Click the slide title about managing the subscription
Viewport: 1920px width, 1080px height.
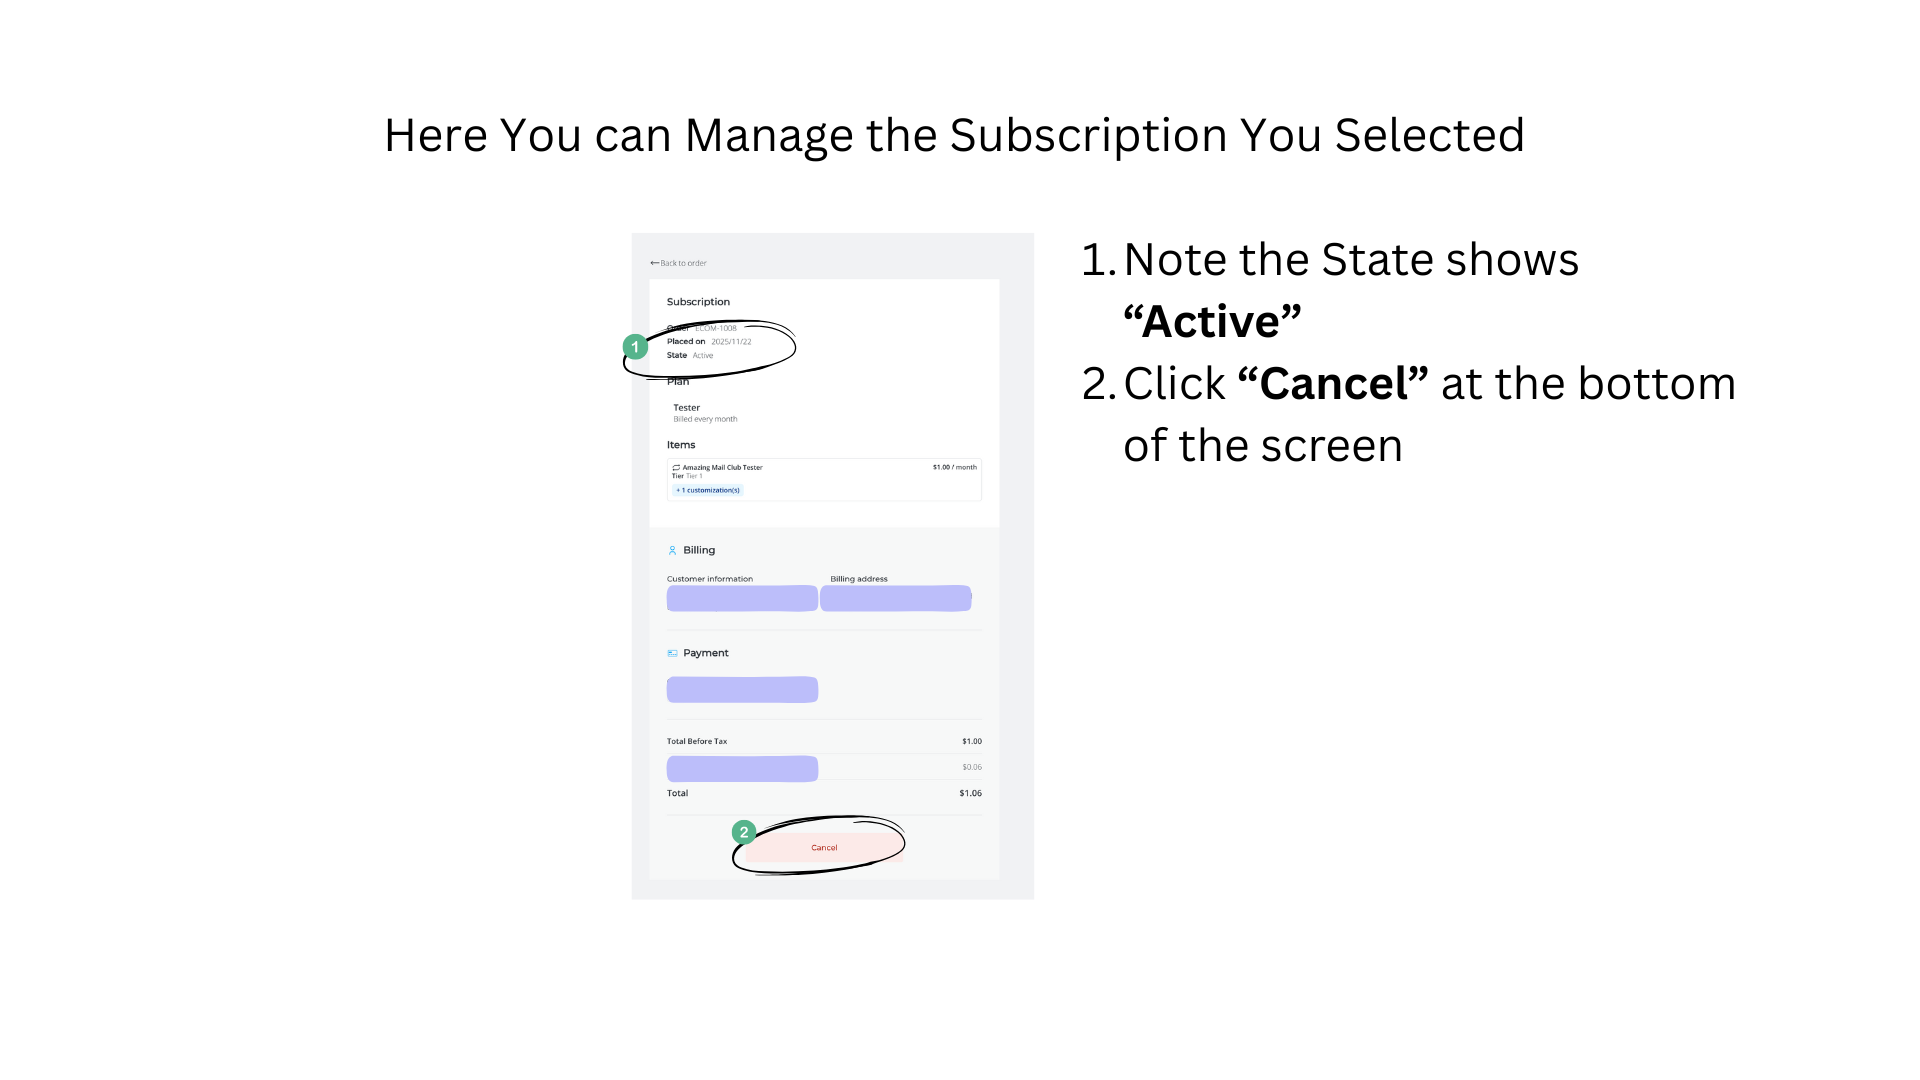point(954,135)
